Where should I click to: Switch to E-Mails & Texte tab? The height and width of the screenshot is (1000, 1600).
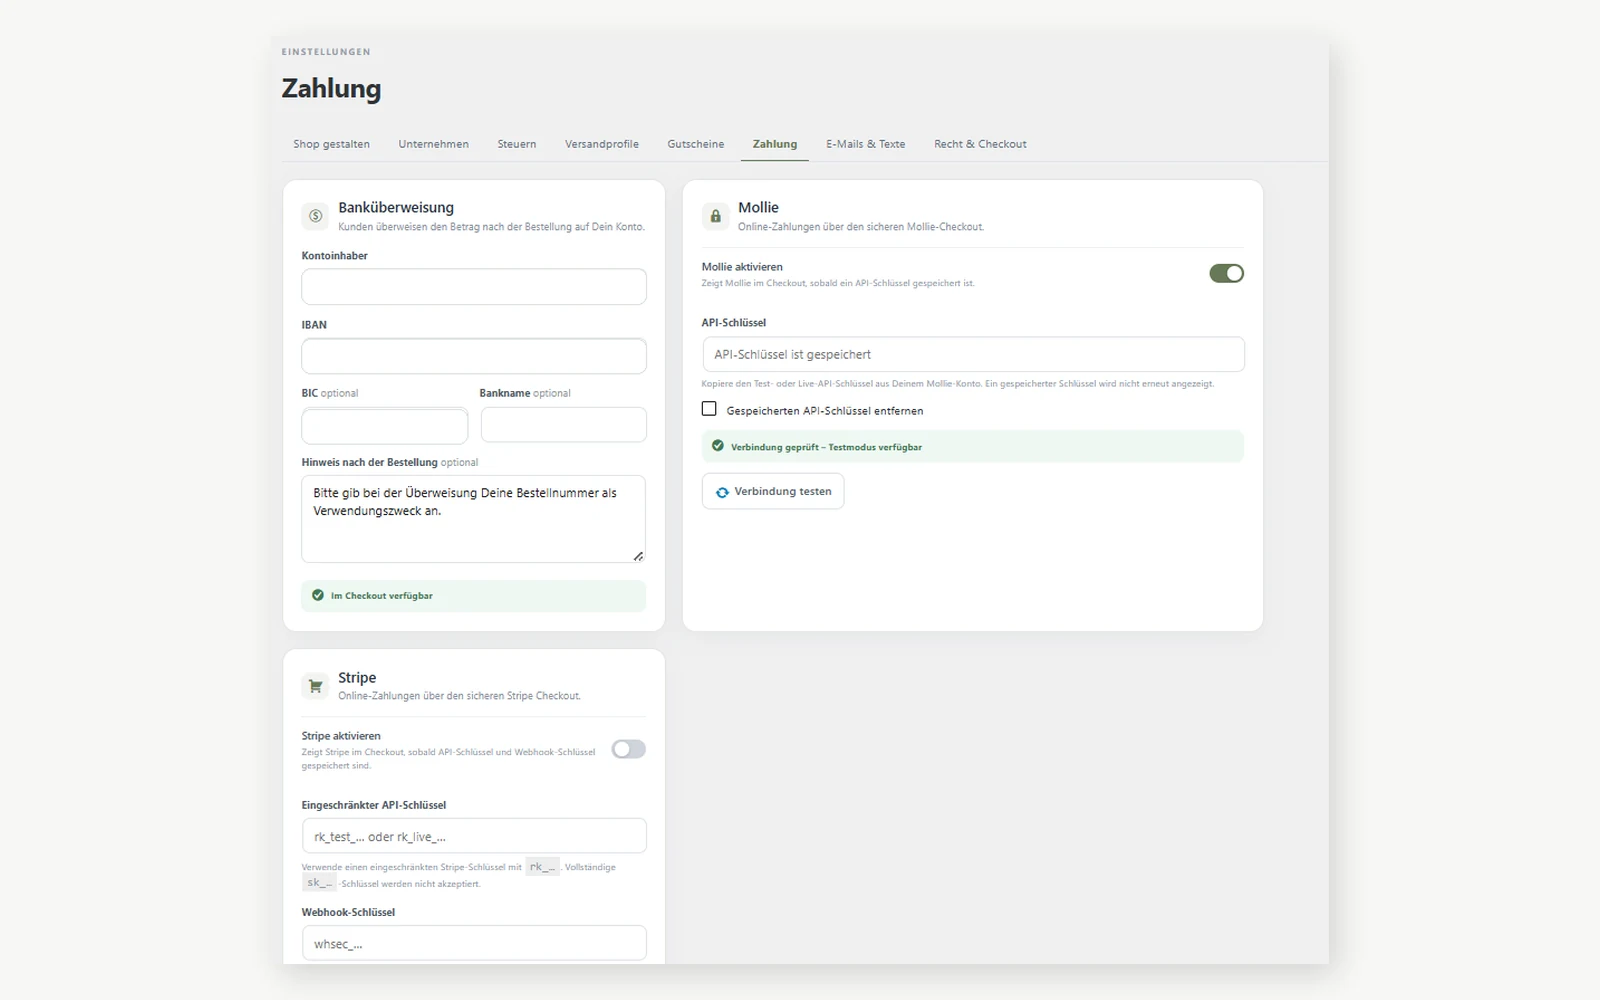pyautogui.click(x=866, y=144)
